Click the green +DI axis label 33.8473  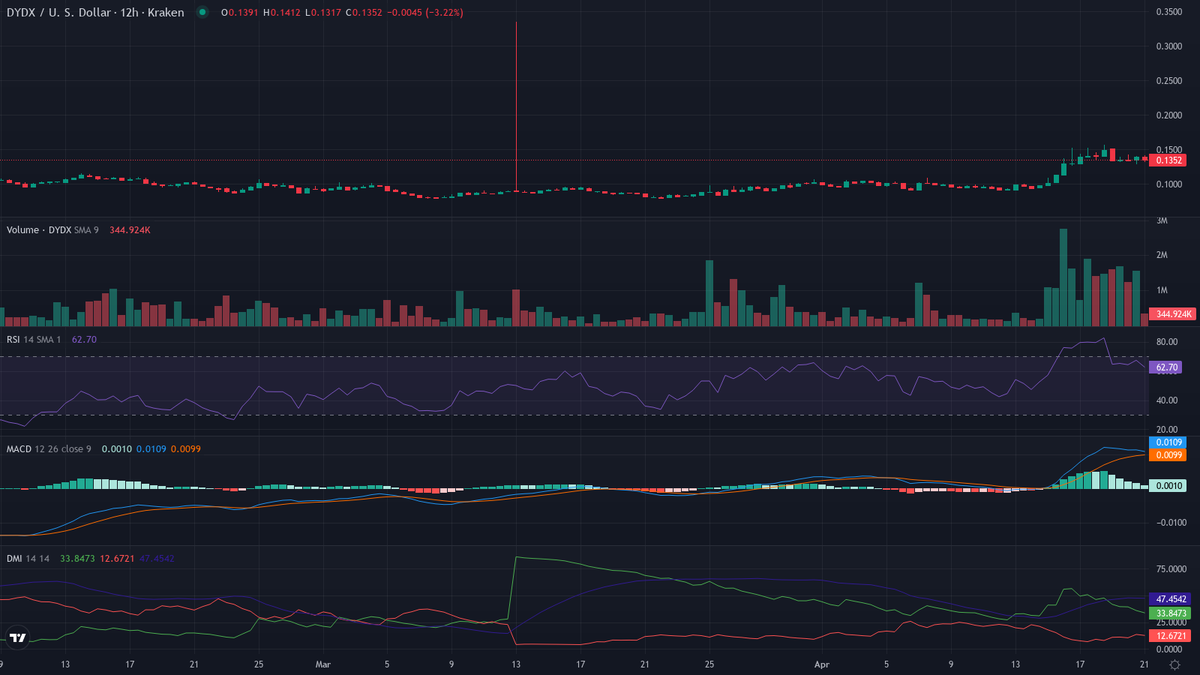coord(1171,613)
